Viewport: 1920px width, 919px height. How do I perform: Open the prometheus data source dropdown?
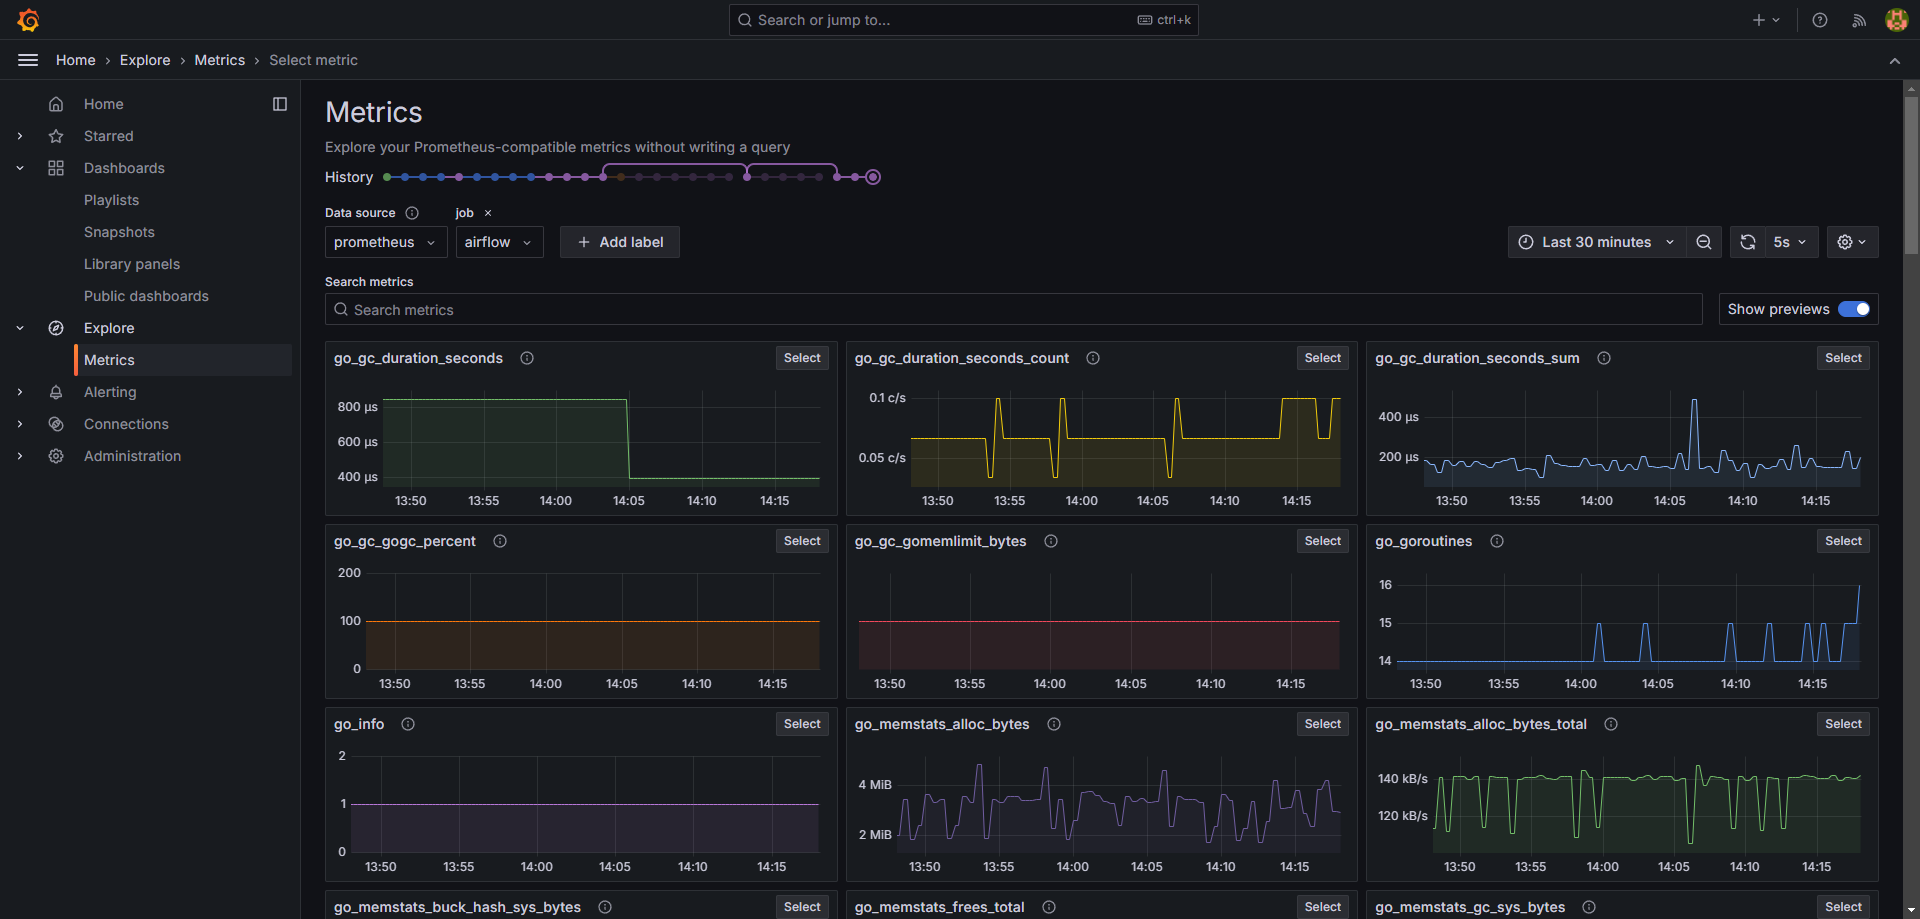tap(385, 242)
